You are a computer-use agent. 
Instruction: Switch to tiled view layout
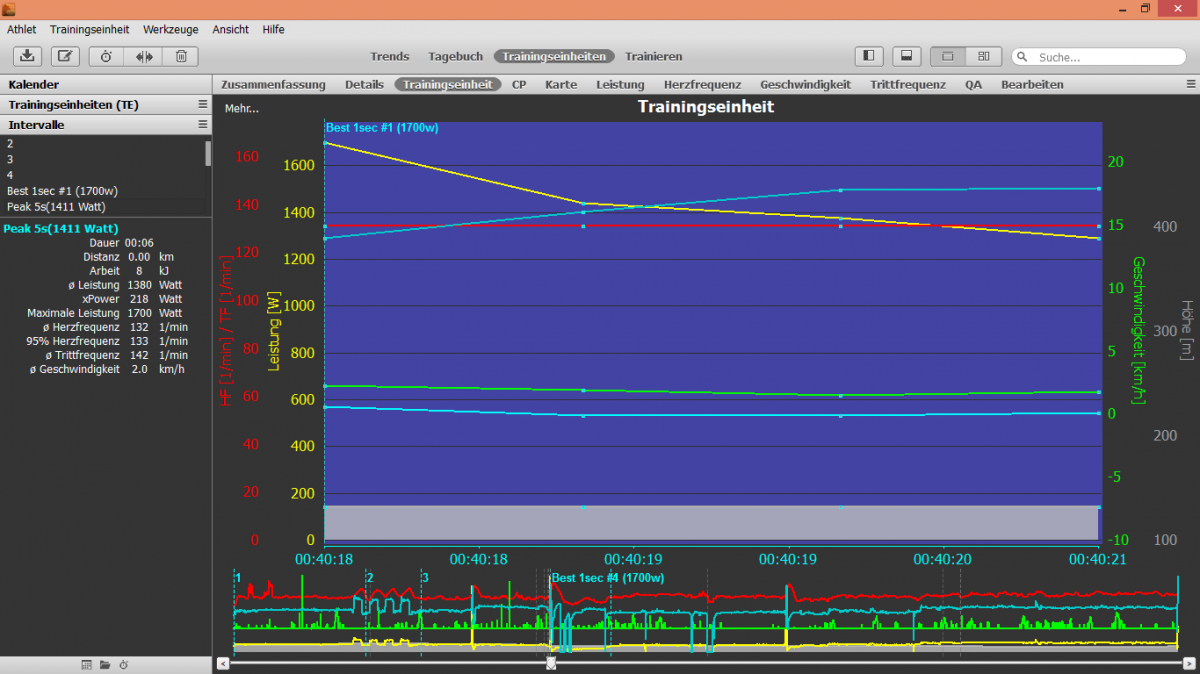click(984, 57)
